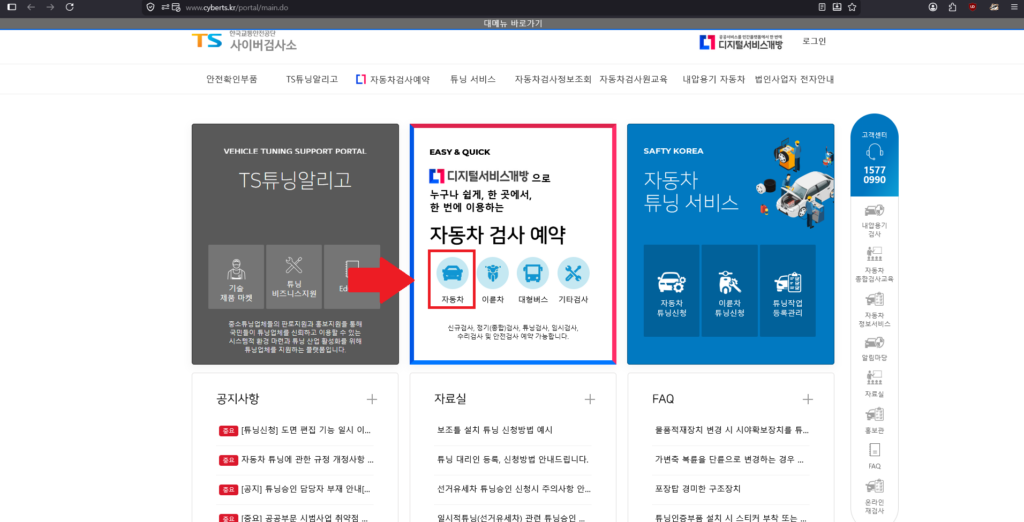Click the 자동차 튜닝신청 icon tile

coord(671,291)
